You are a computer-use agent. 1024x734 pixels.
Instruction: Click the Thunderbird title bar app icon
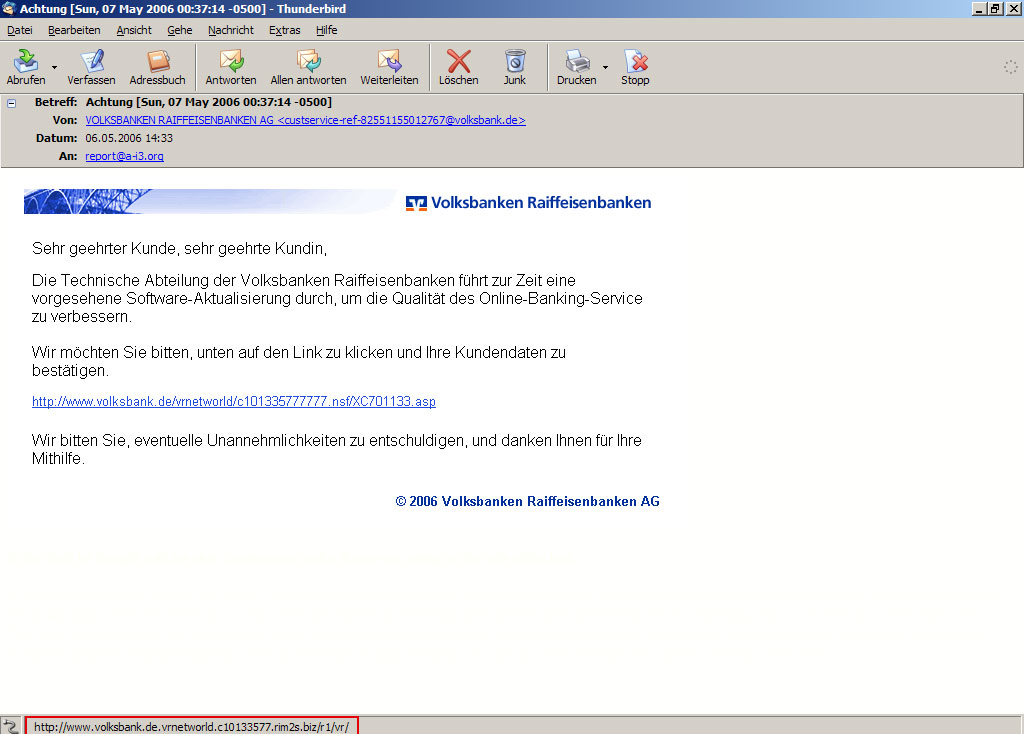click(x=8, y=8)
